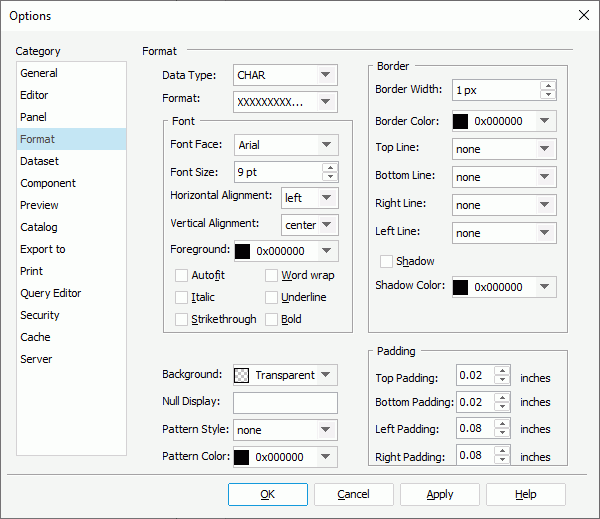This screenshot has height=519, width=600.
Task: Increase the Left Padding value
Action: point(502,424)
